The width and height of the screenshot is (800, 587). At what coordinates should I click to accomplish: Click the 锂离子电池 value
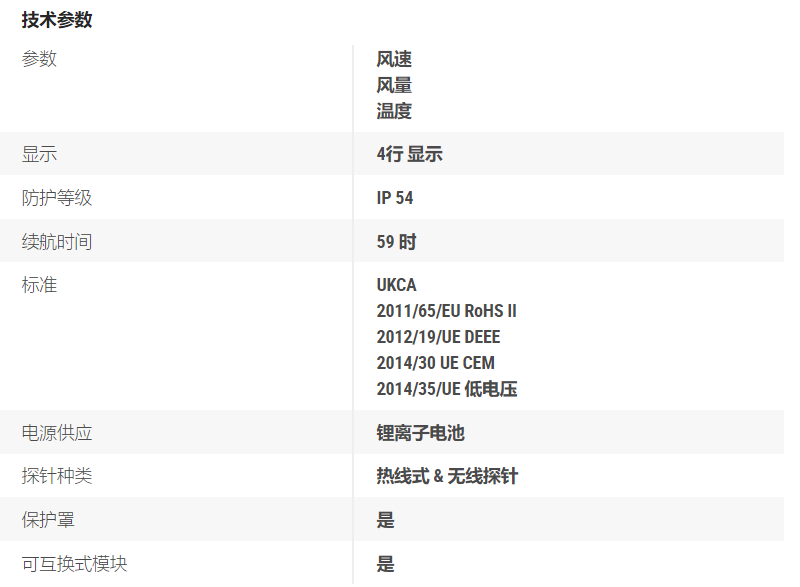pyautogui.click(x=420, y=433)
